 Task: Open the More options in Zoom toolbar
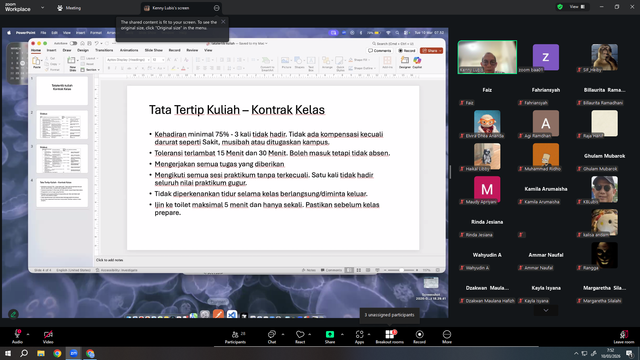tap(447, 337)
